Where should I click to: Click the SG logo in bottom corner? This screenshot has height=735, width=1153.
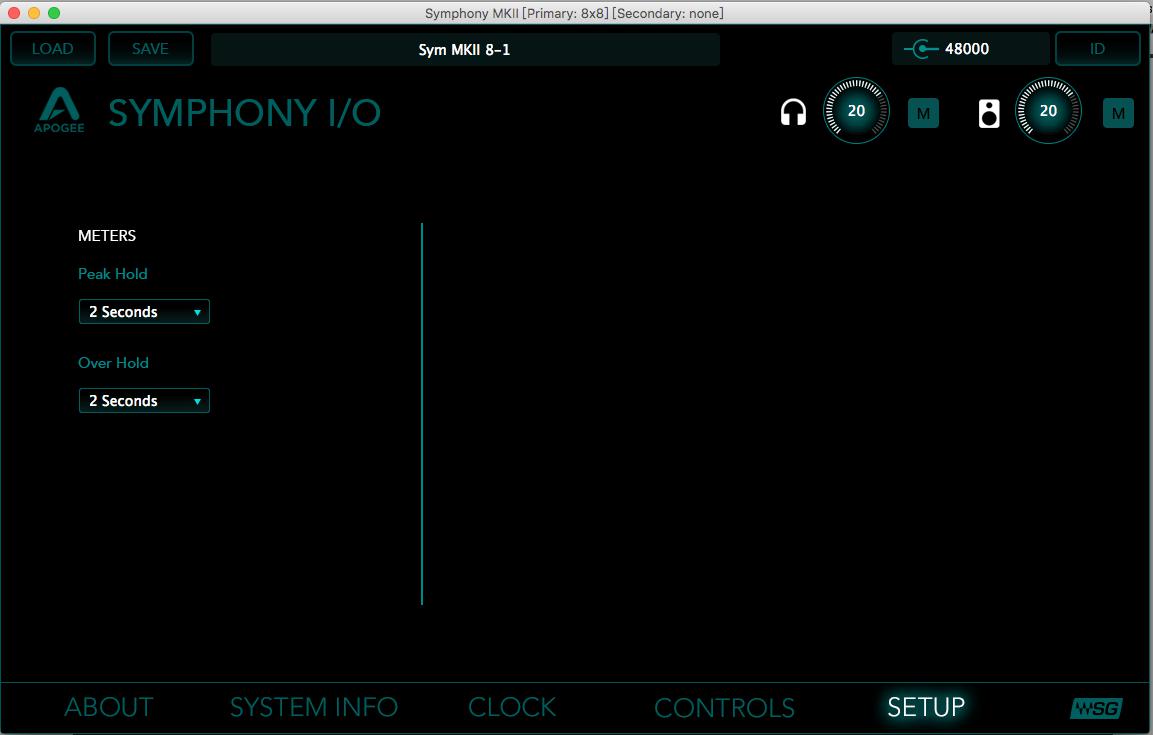point(1095,708)
